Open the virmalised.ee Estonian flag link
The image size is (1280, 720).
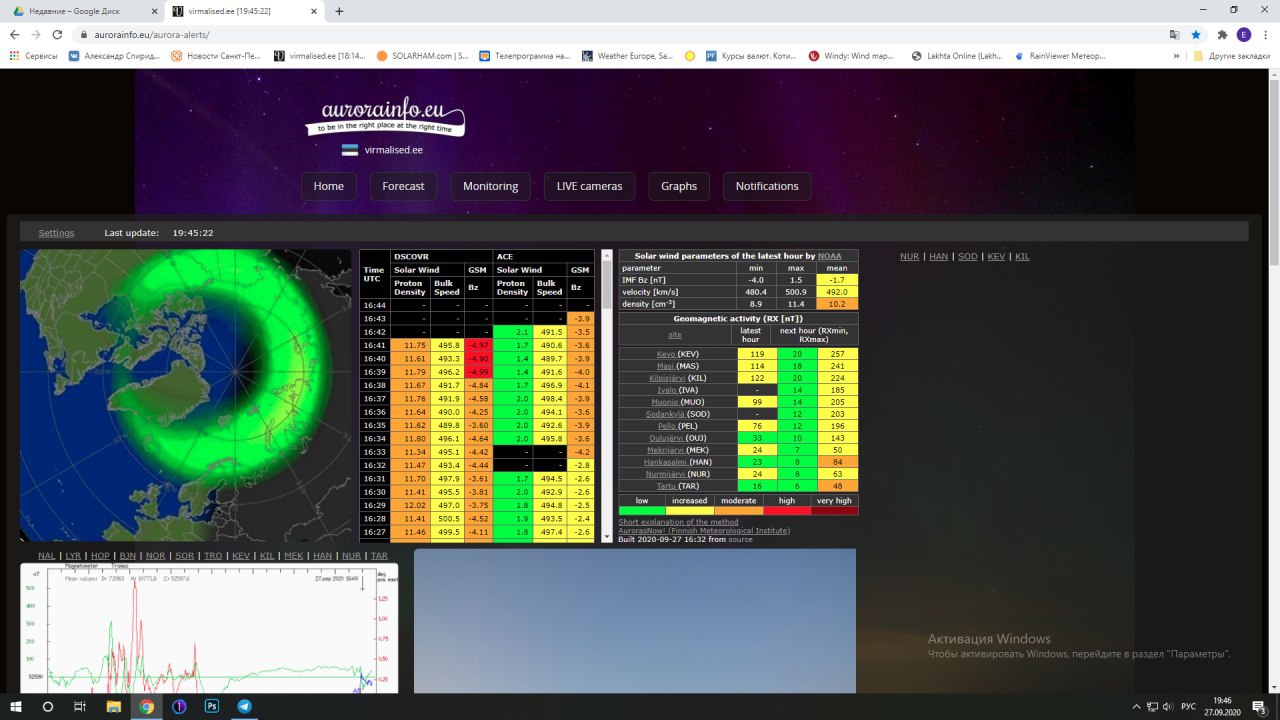pyautogui.click(x=382, y=150)
